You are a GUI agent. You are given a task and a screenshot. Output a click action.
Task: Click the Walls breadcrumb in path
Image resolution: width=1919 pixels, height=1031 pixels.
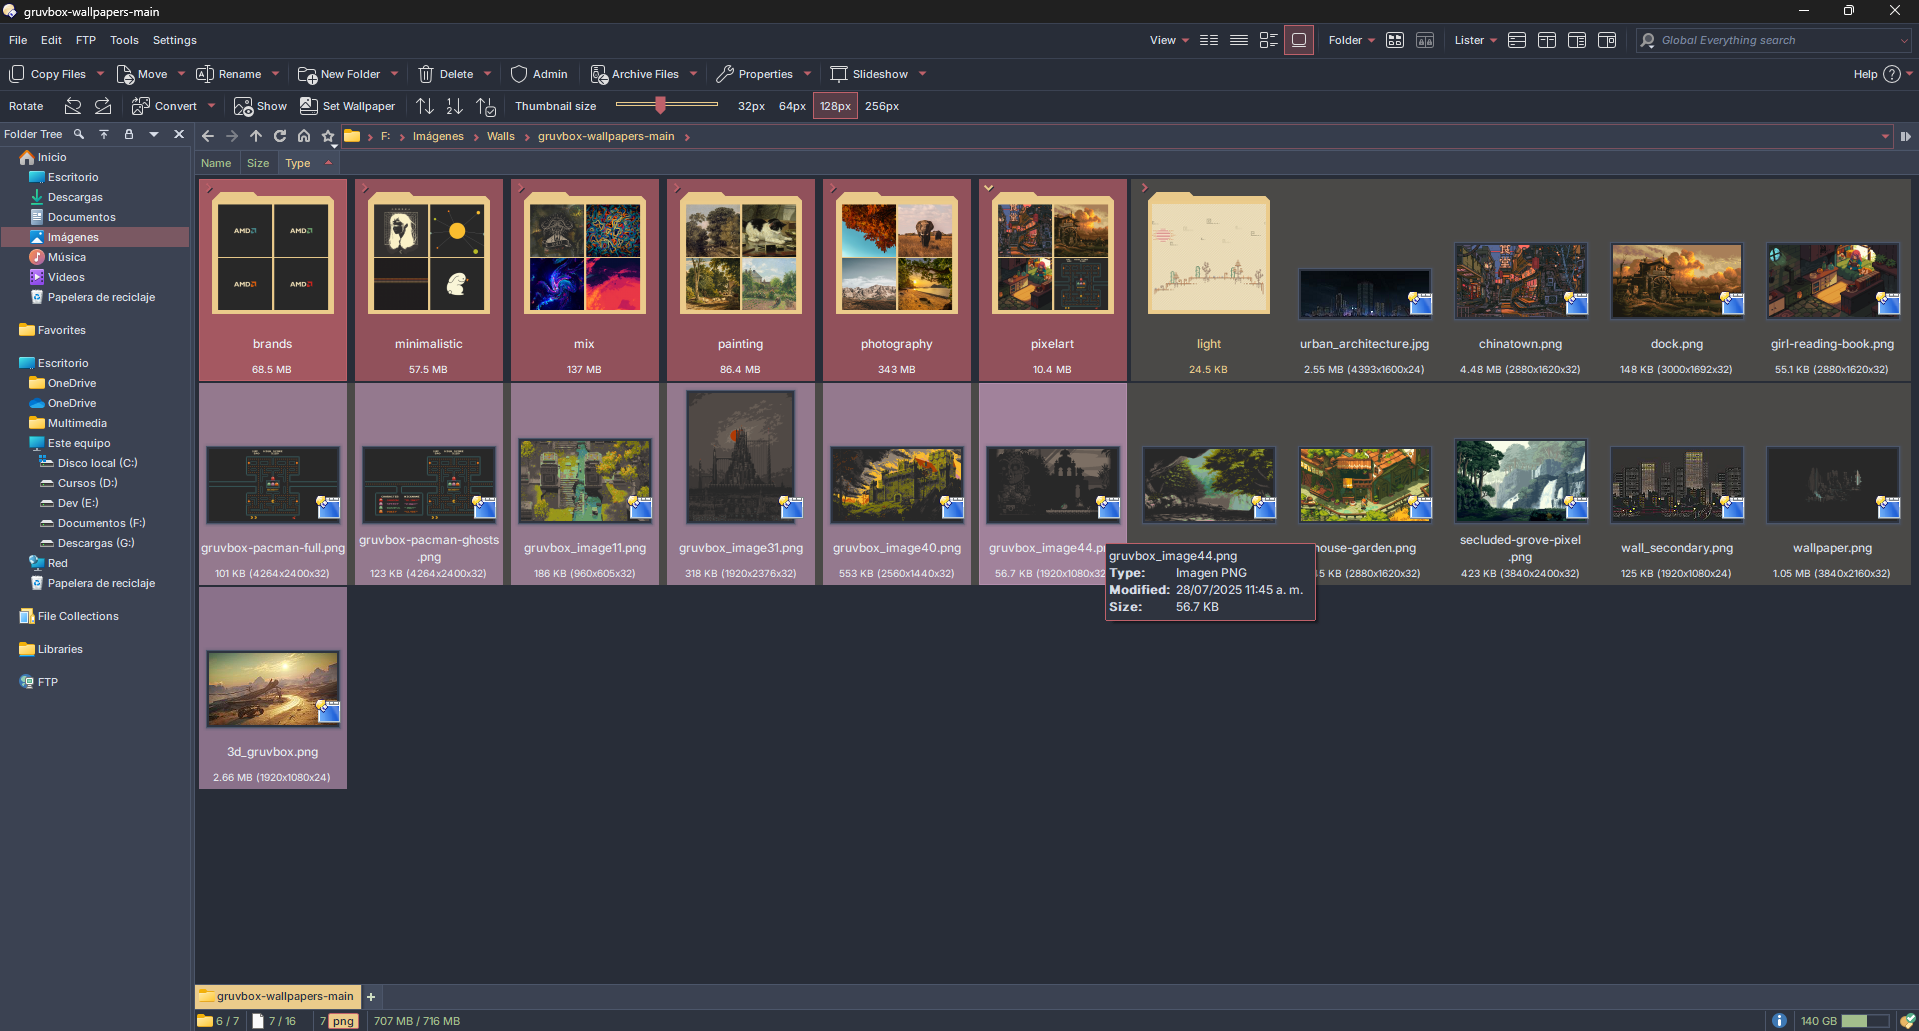coord(500,136)
